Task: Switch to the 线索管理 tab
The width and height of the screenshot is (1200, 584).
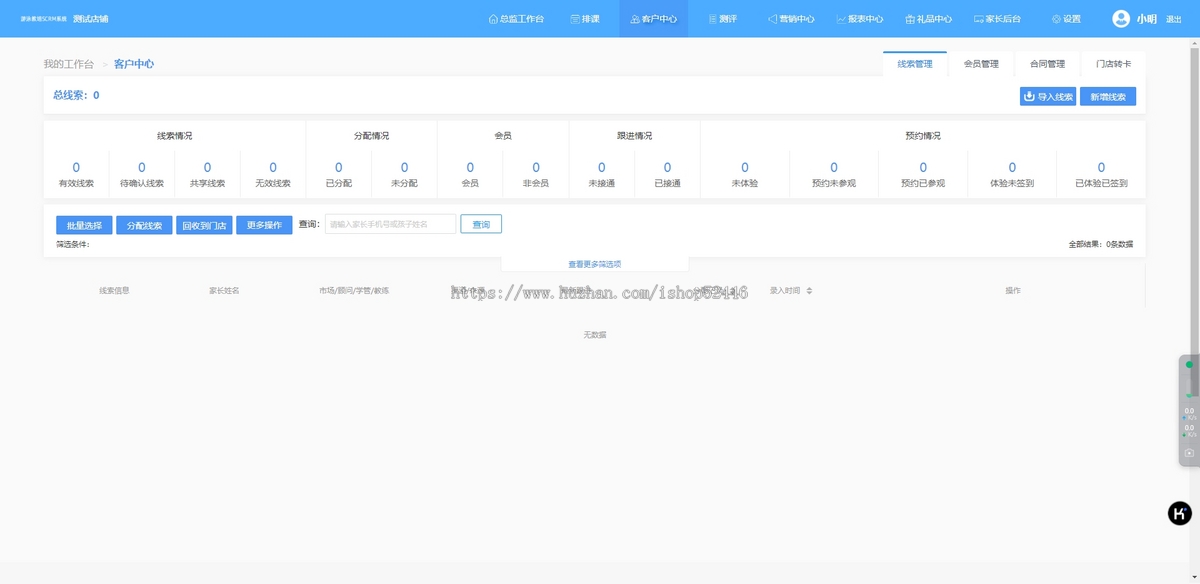Action: pyautogui.click(x=915, y=64)
